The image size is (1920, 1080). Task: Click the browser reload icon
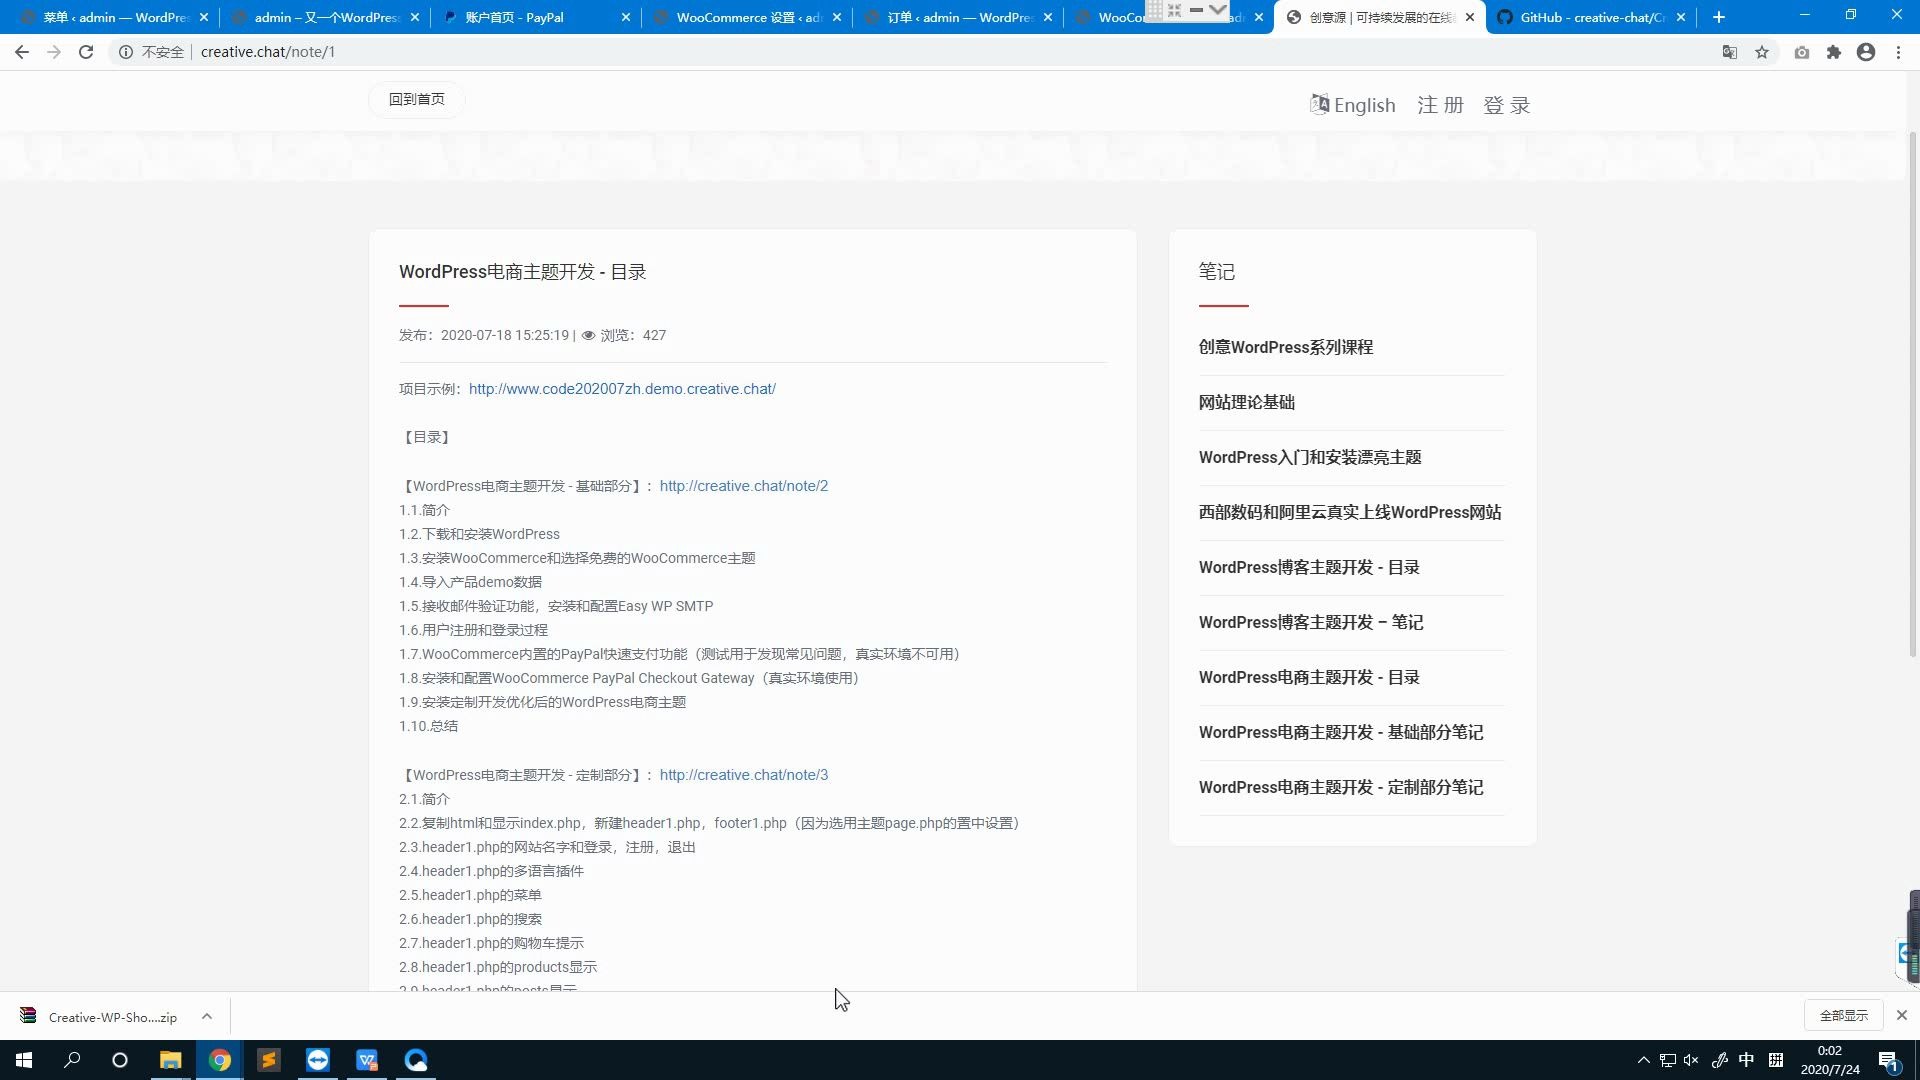tap(86, 52)
